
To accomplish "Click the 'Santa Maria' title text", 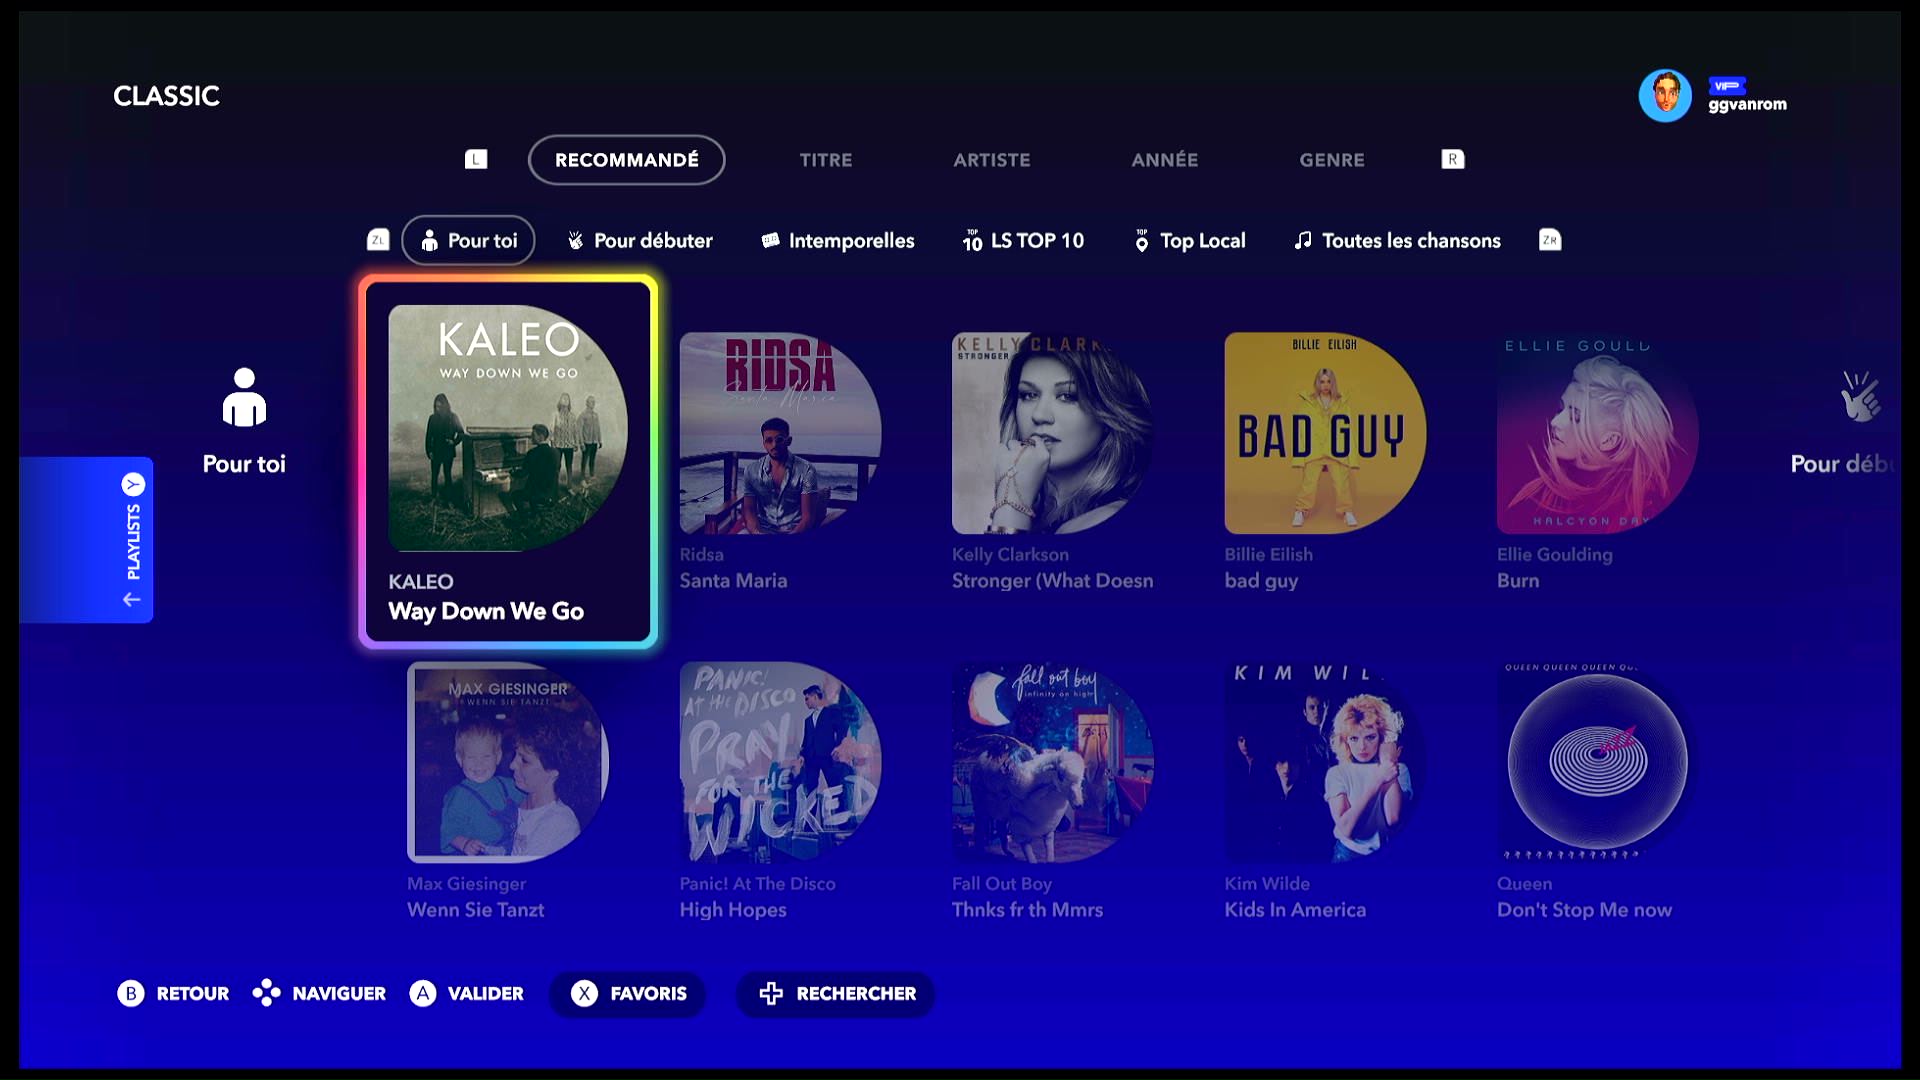I will point(733,580).
